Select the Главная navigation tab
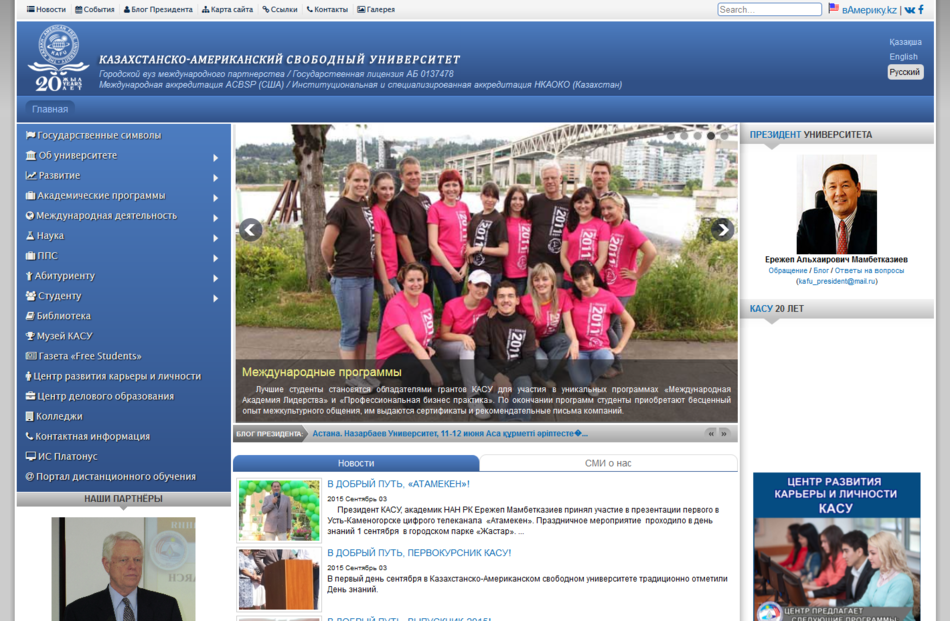 tap(50, 109)
